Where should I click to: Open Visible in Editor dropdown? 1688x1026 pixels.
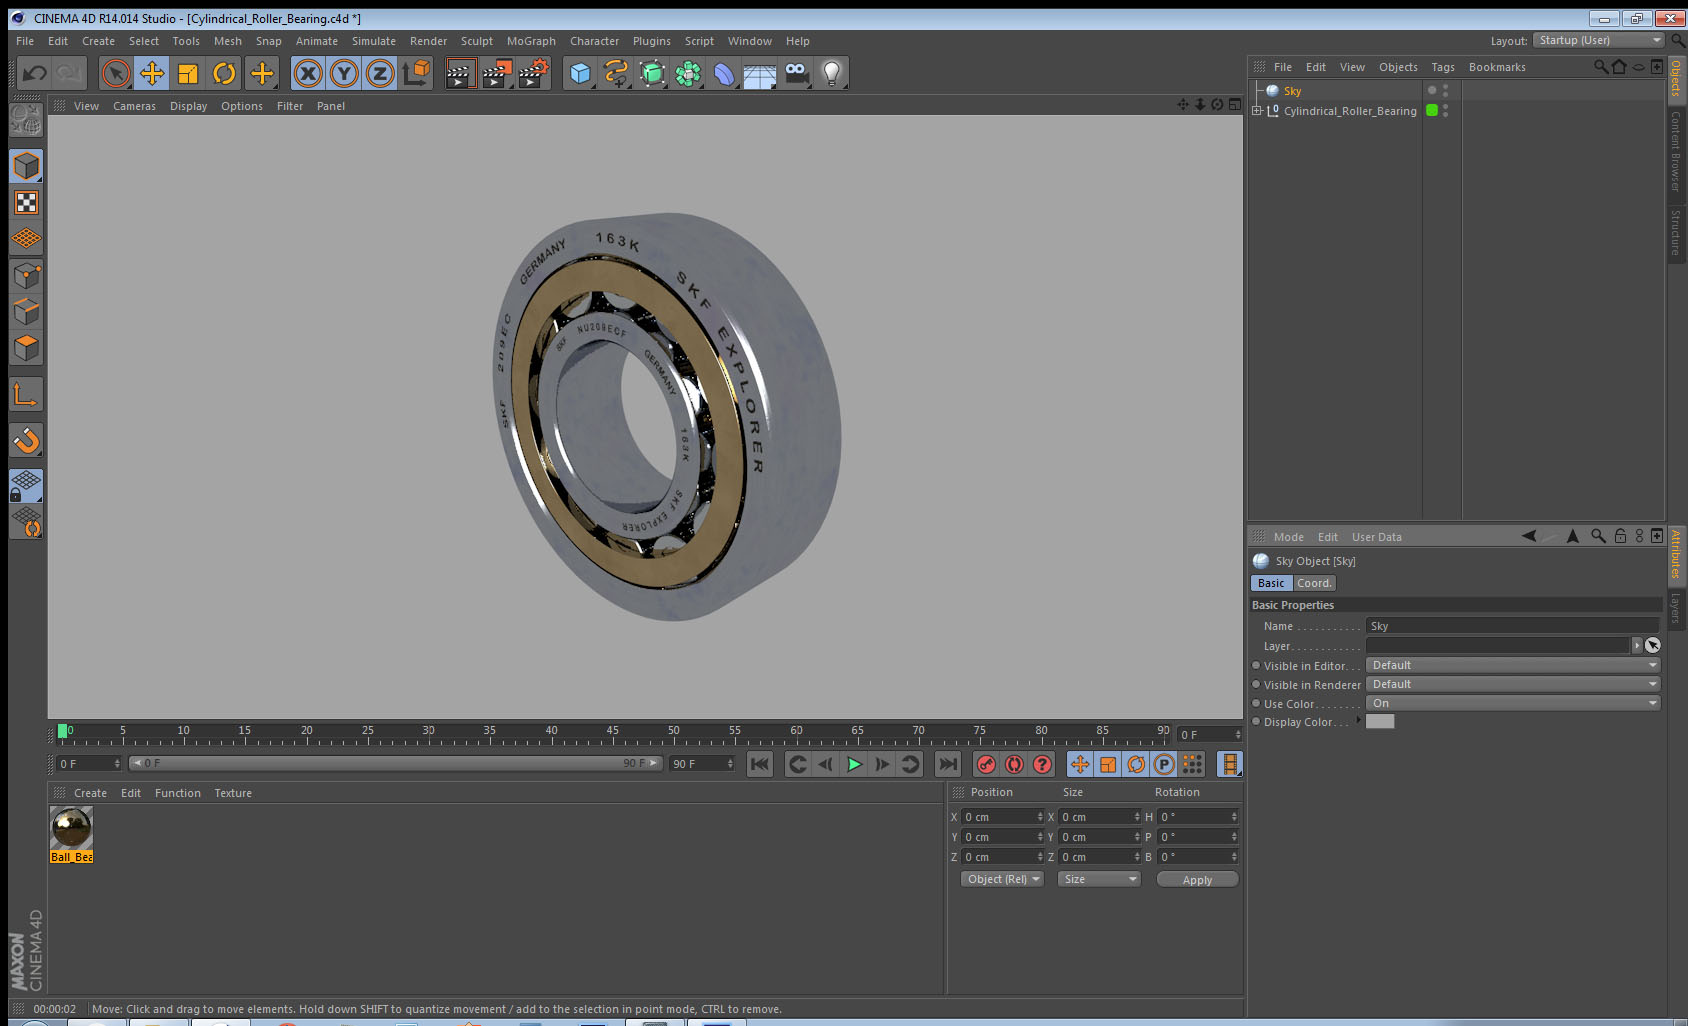click(1513, 665)
